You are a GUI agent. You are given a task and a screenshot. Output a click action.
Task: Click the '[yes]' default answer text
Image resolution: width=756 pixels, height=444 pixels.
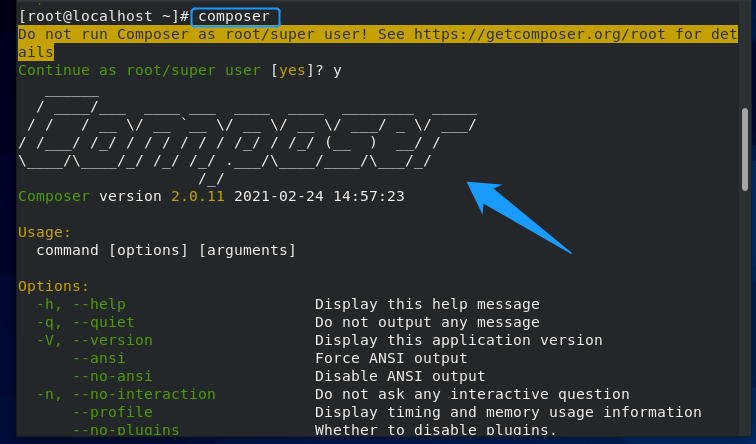(x=293, y=70)
